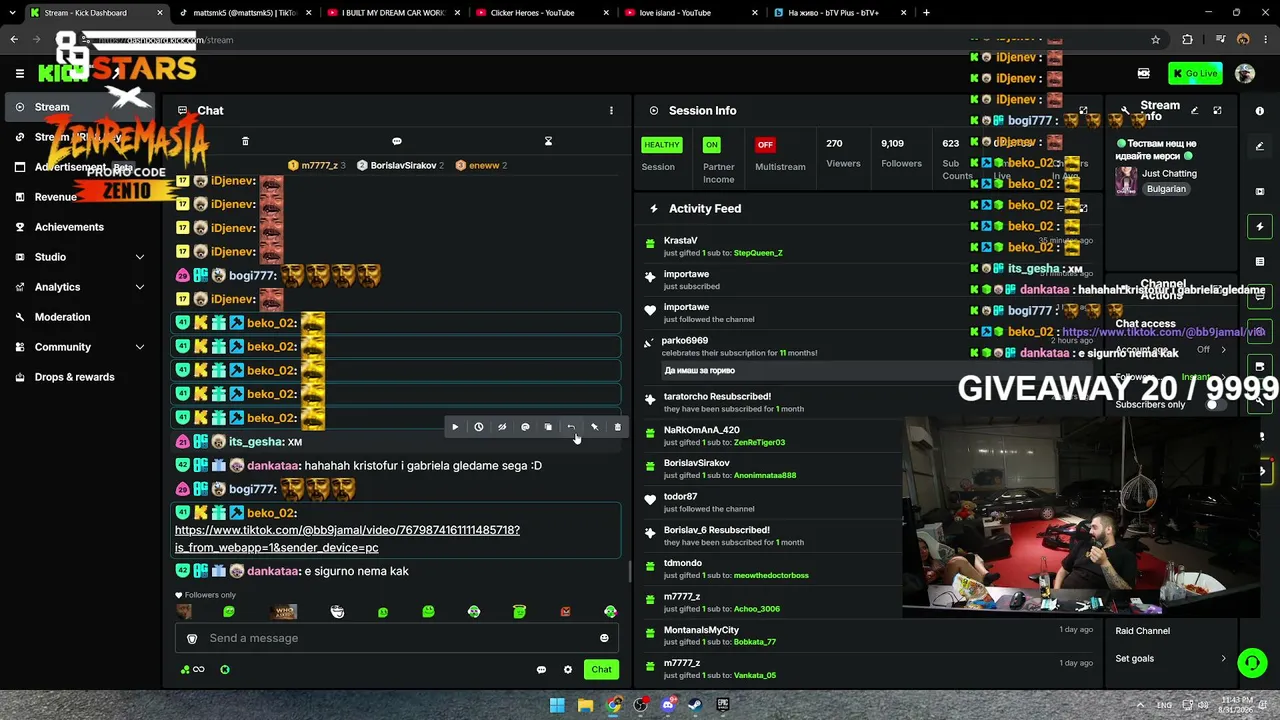Click the speech bubble icon in chat toolbar
The width and height of the screenshot is (1280, 720).
pyautogui.click(x=397, y=141)
